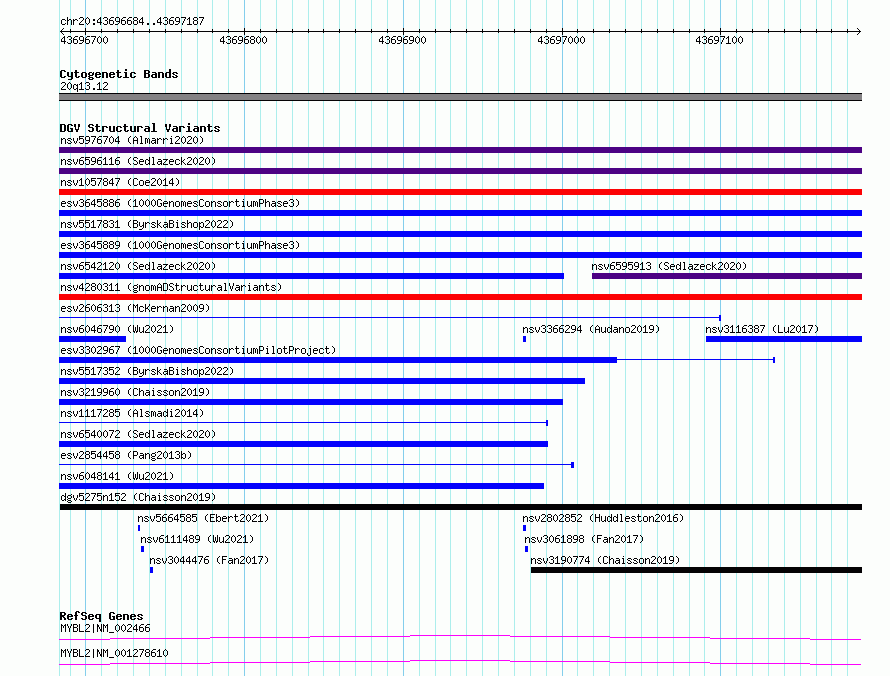Click the red nsv1057847 (Coe2014) bar

pos(460,192)
